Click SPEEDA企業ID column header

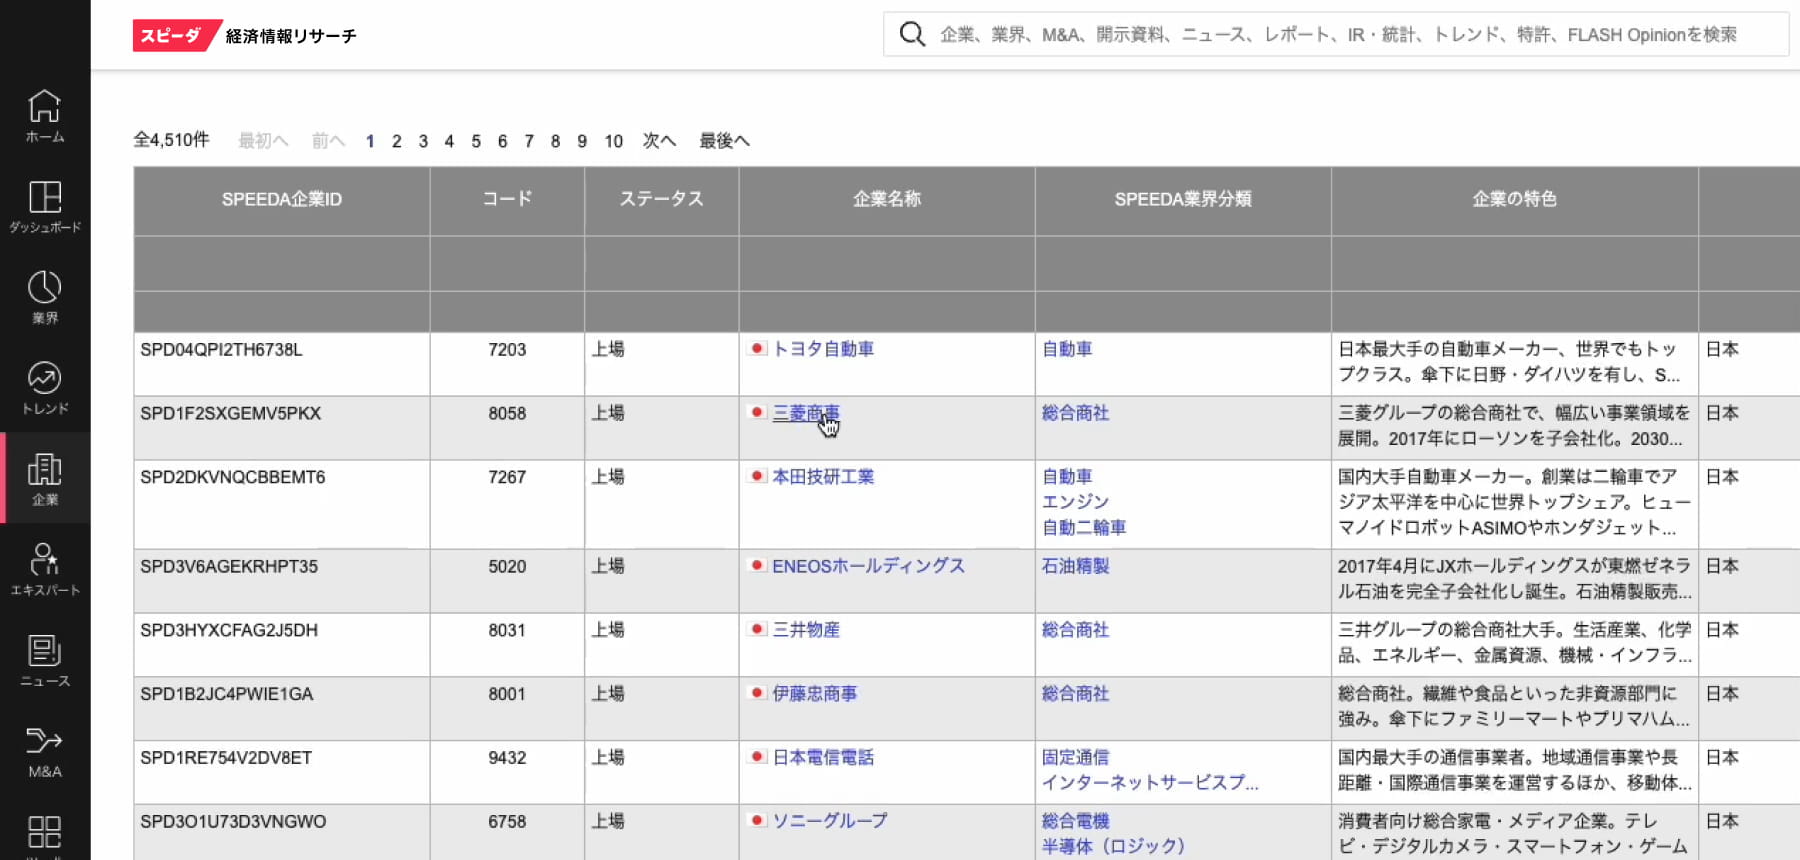coord(282,200)
